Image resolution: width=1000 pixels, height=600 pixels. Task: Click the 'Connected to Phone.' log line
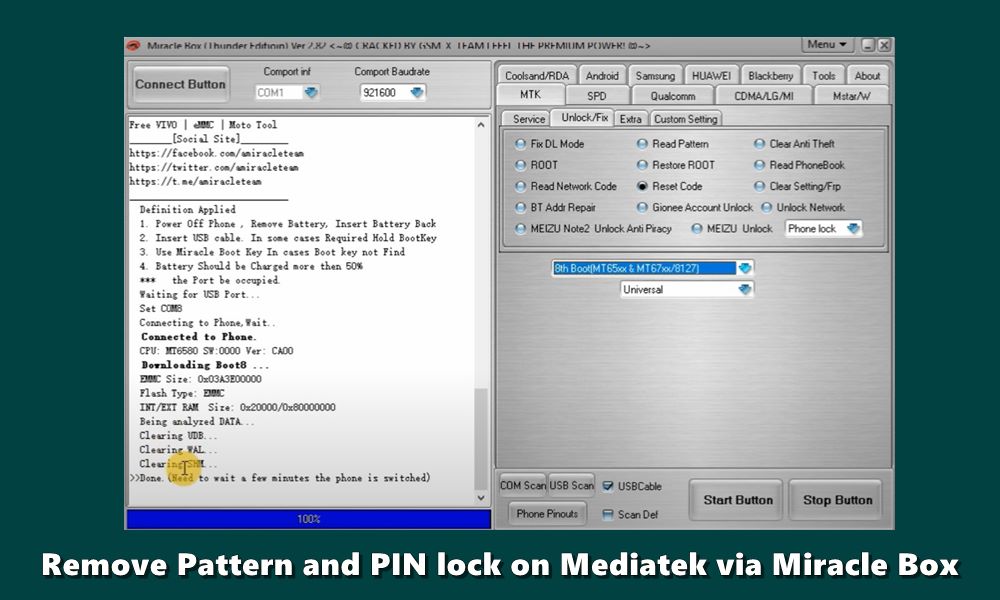tap(198, 337)
